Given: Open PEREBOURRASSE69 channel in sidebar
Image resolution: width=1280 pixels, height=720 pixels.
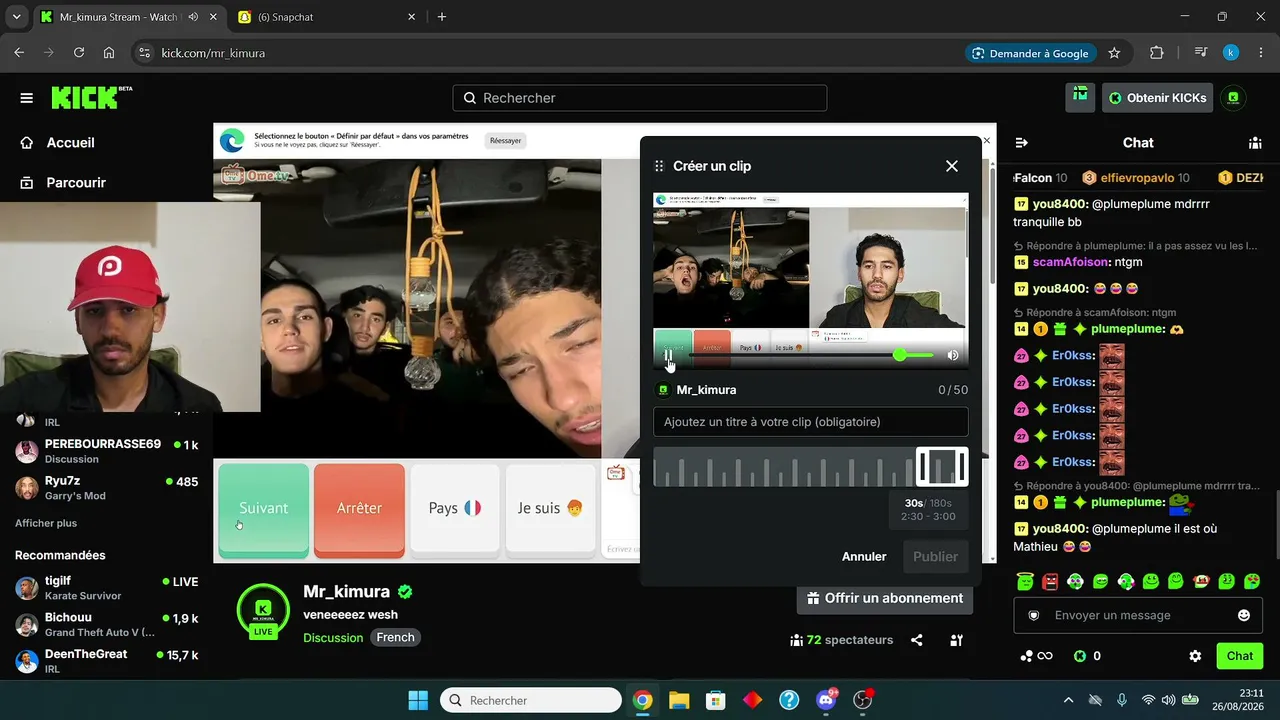Looking at the screenshot, I should coord(107,451).
